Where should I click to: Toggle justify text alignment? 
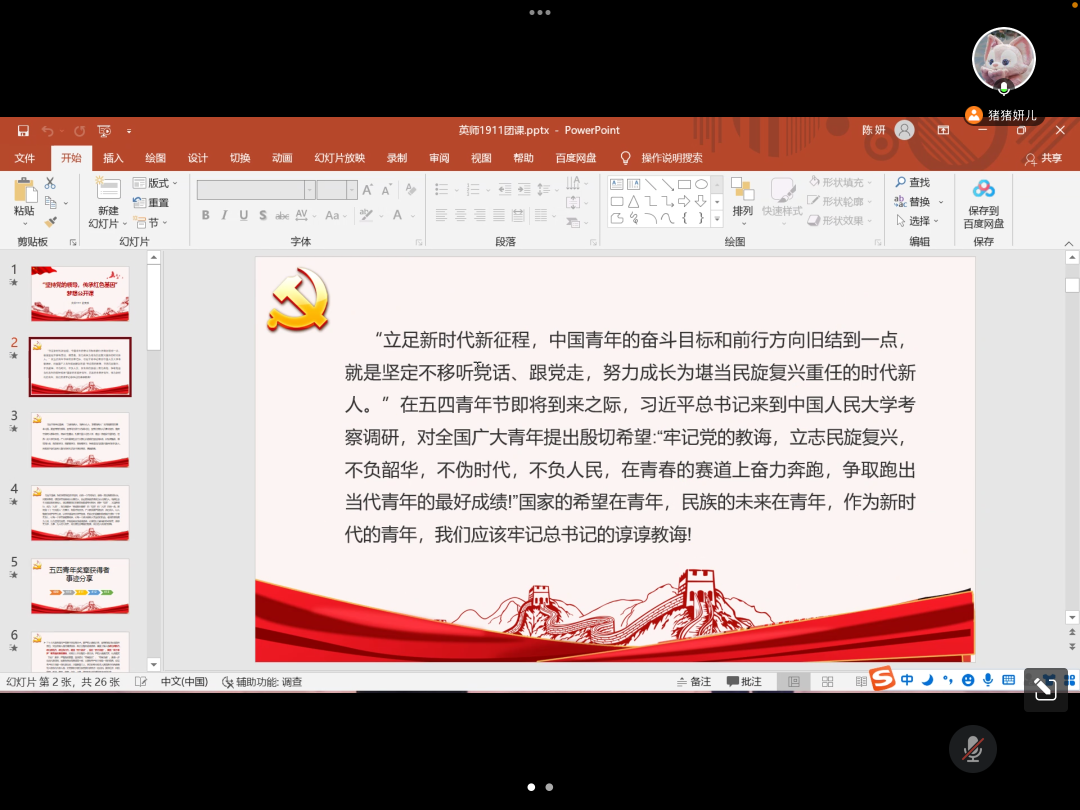coord(499,216)
